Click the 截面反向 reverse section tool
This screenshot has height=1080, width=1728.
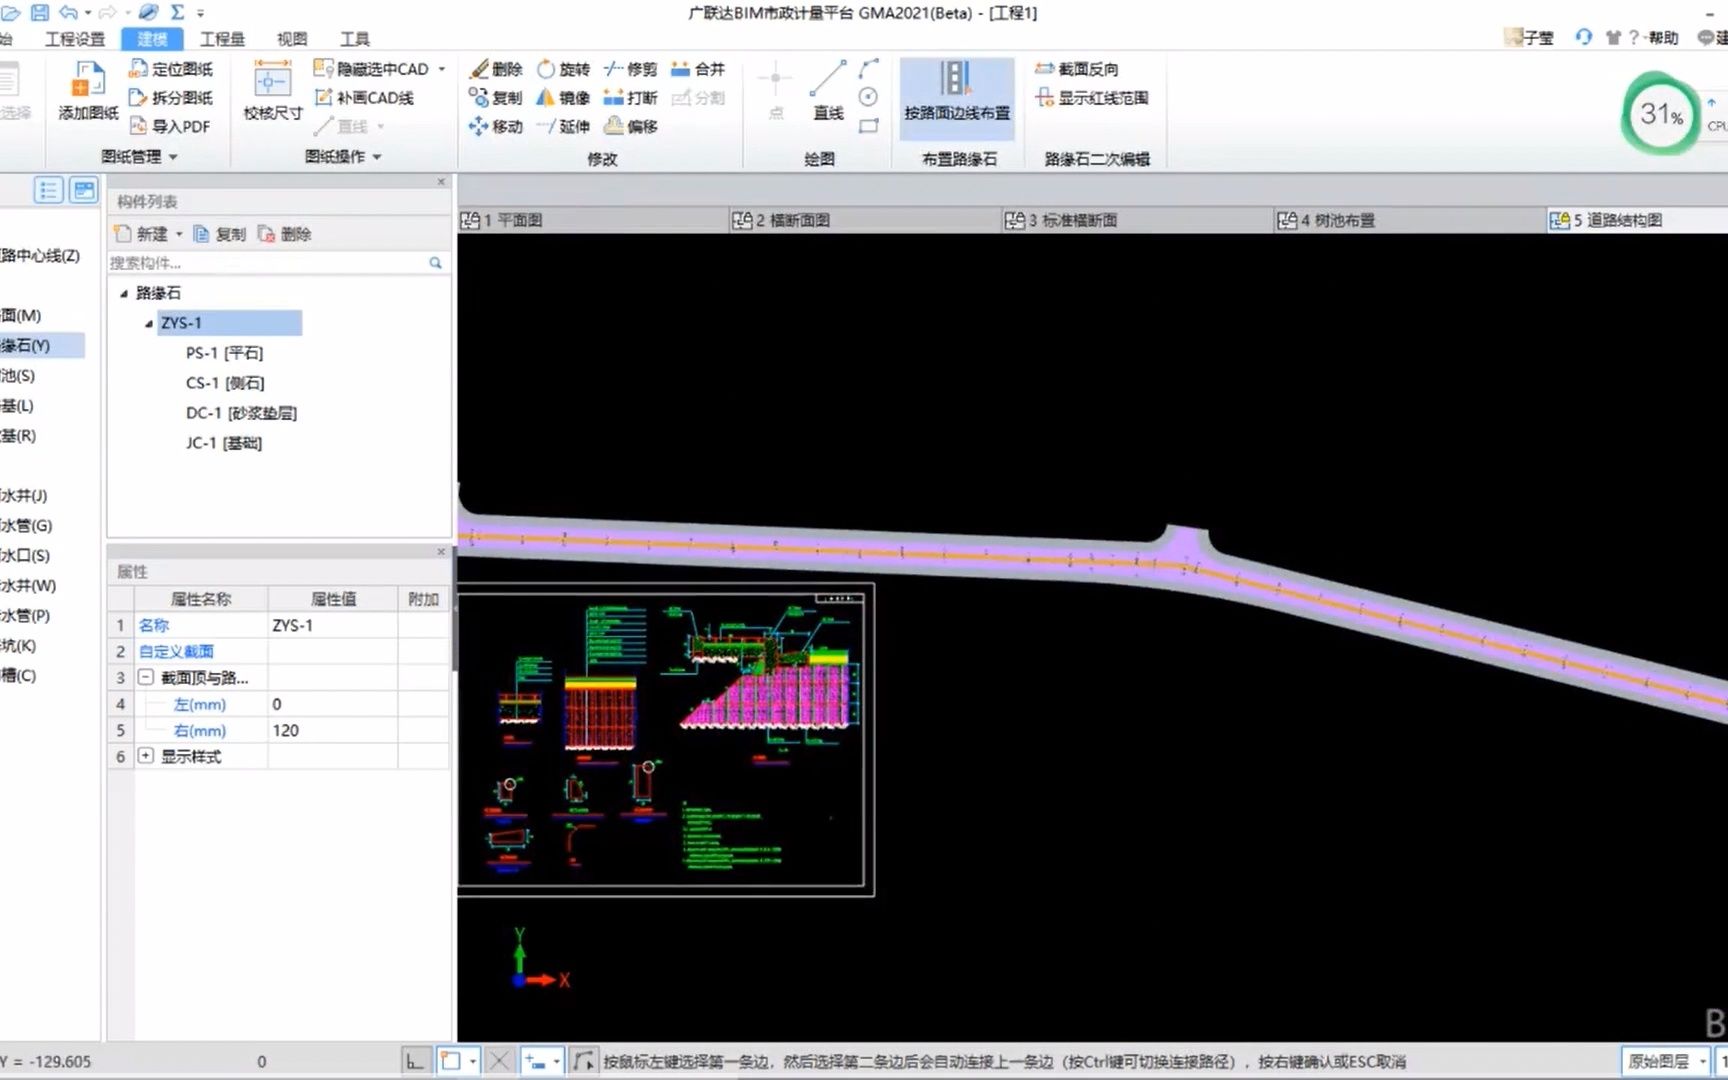(1077, 69)
